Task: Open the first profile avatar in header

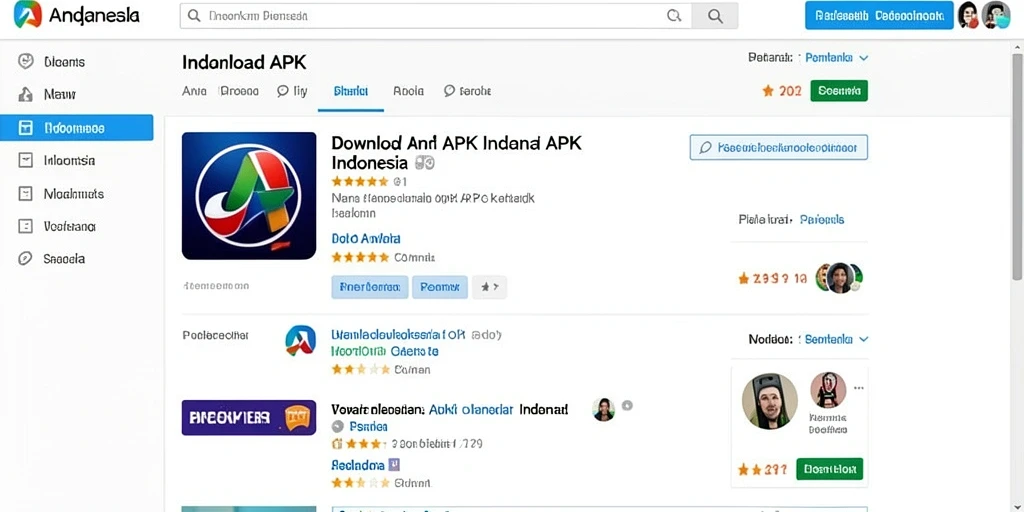Action: click(x=968, y=15)
